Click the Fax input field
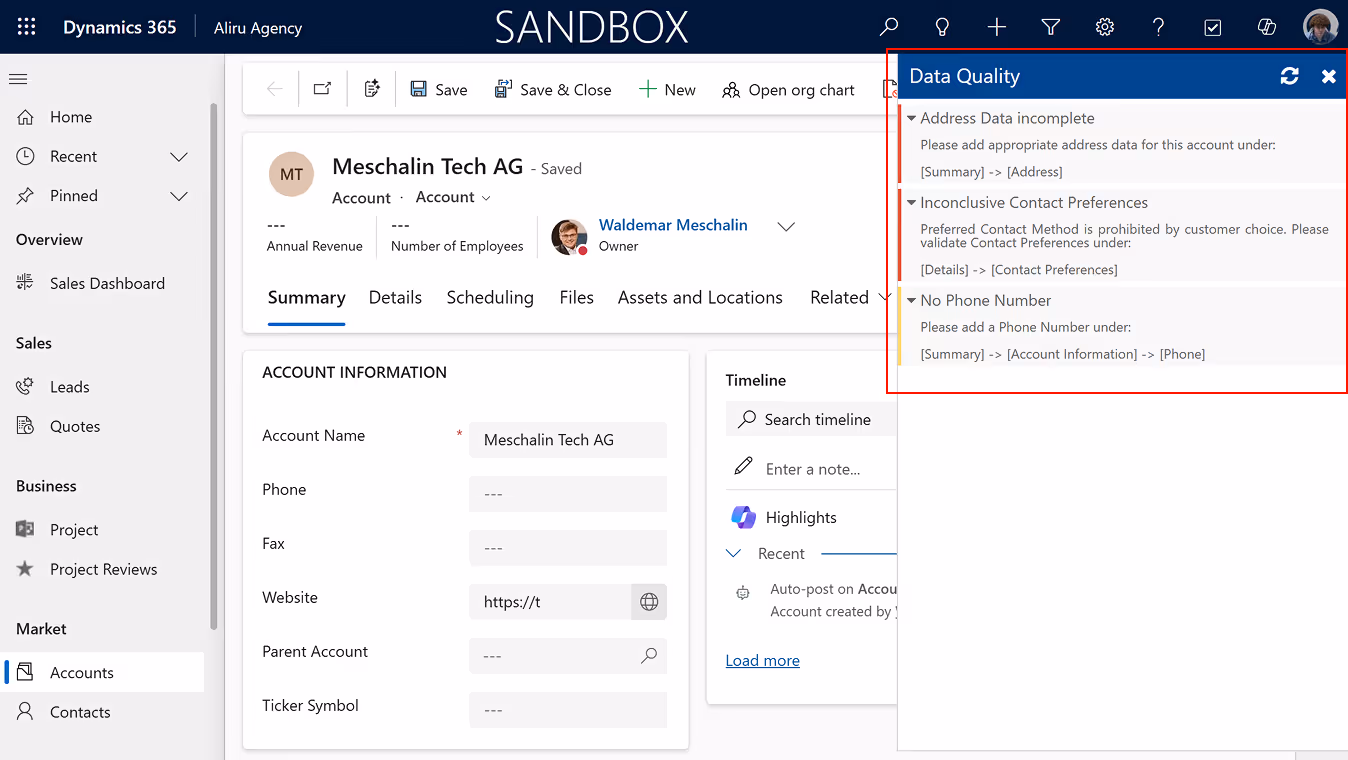Screen dimensions: 1348x760 tap(568, 548)
